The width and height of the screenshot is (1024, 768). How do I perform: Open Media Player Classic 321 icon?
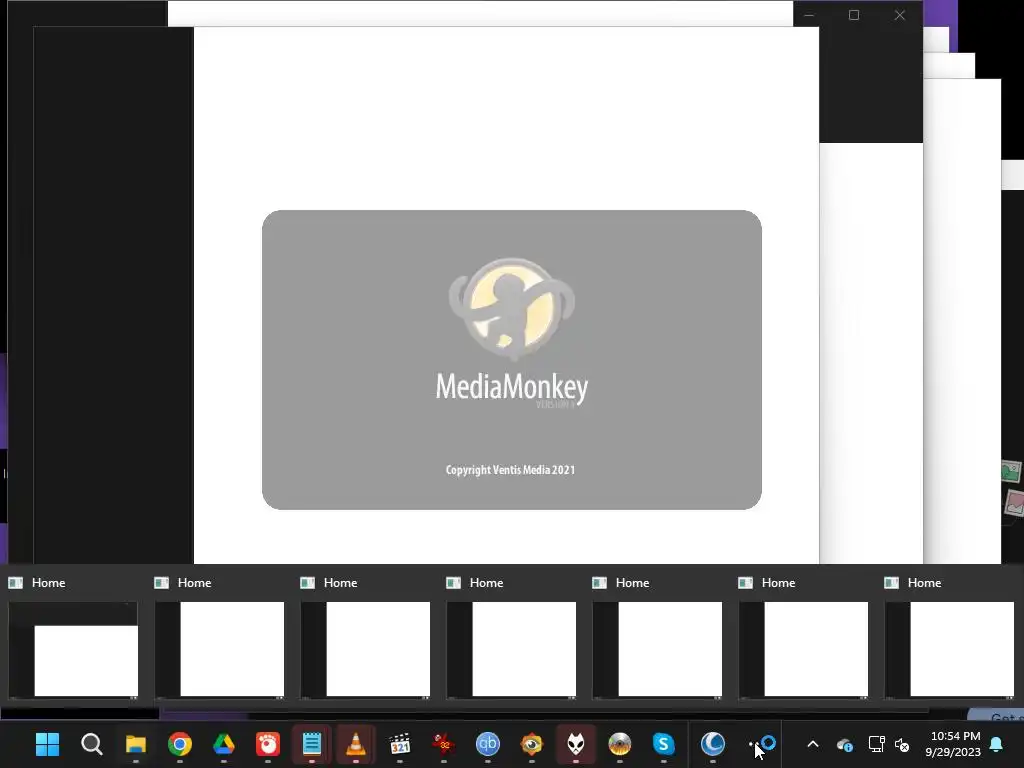pyautogui.click(x=400, y=744)
